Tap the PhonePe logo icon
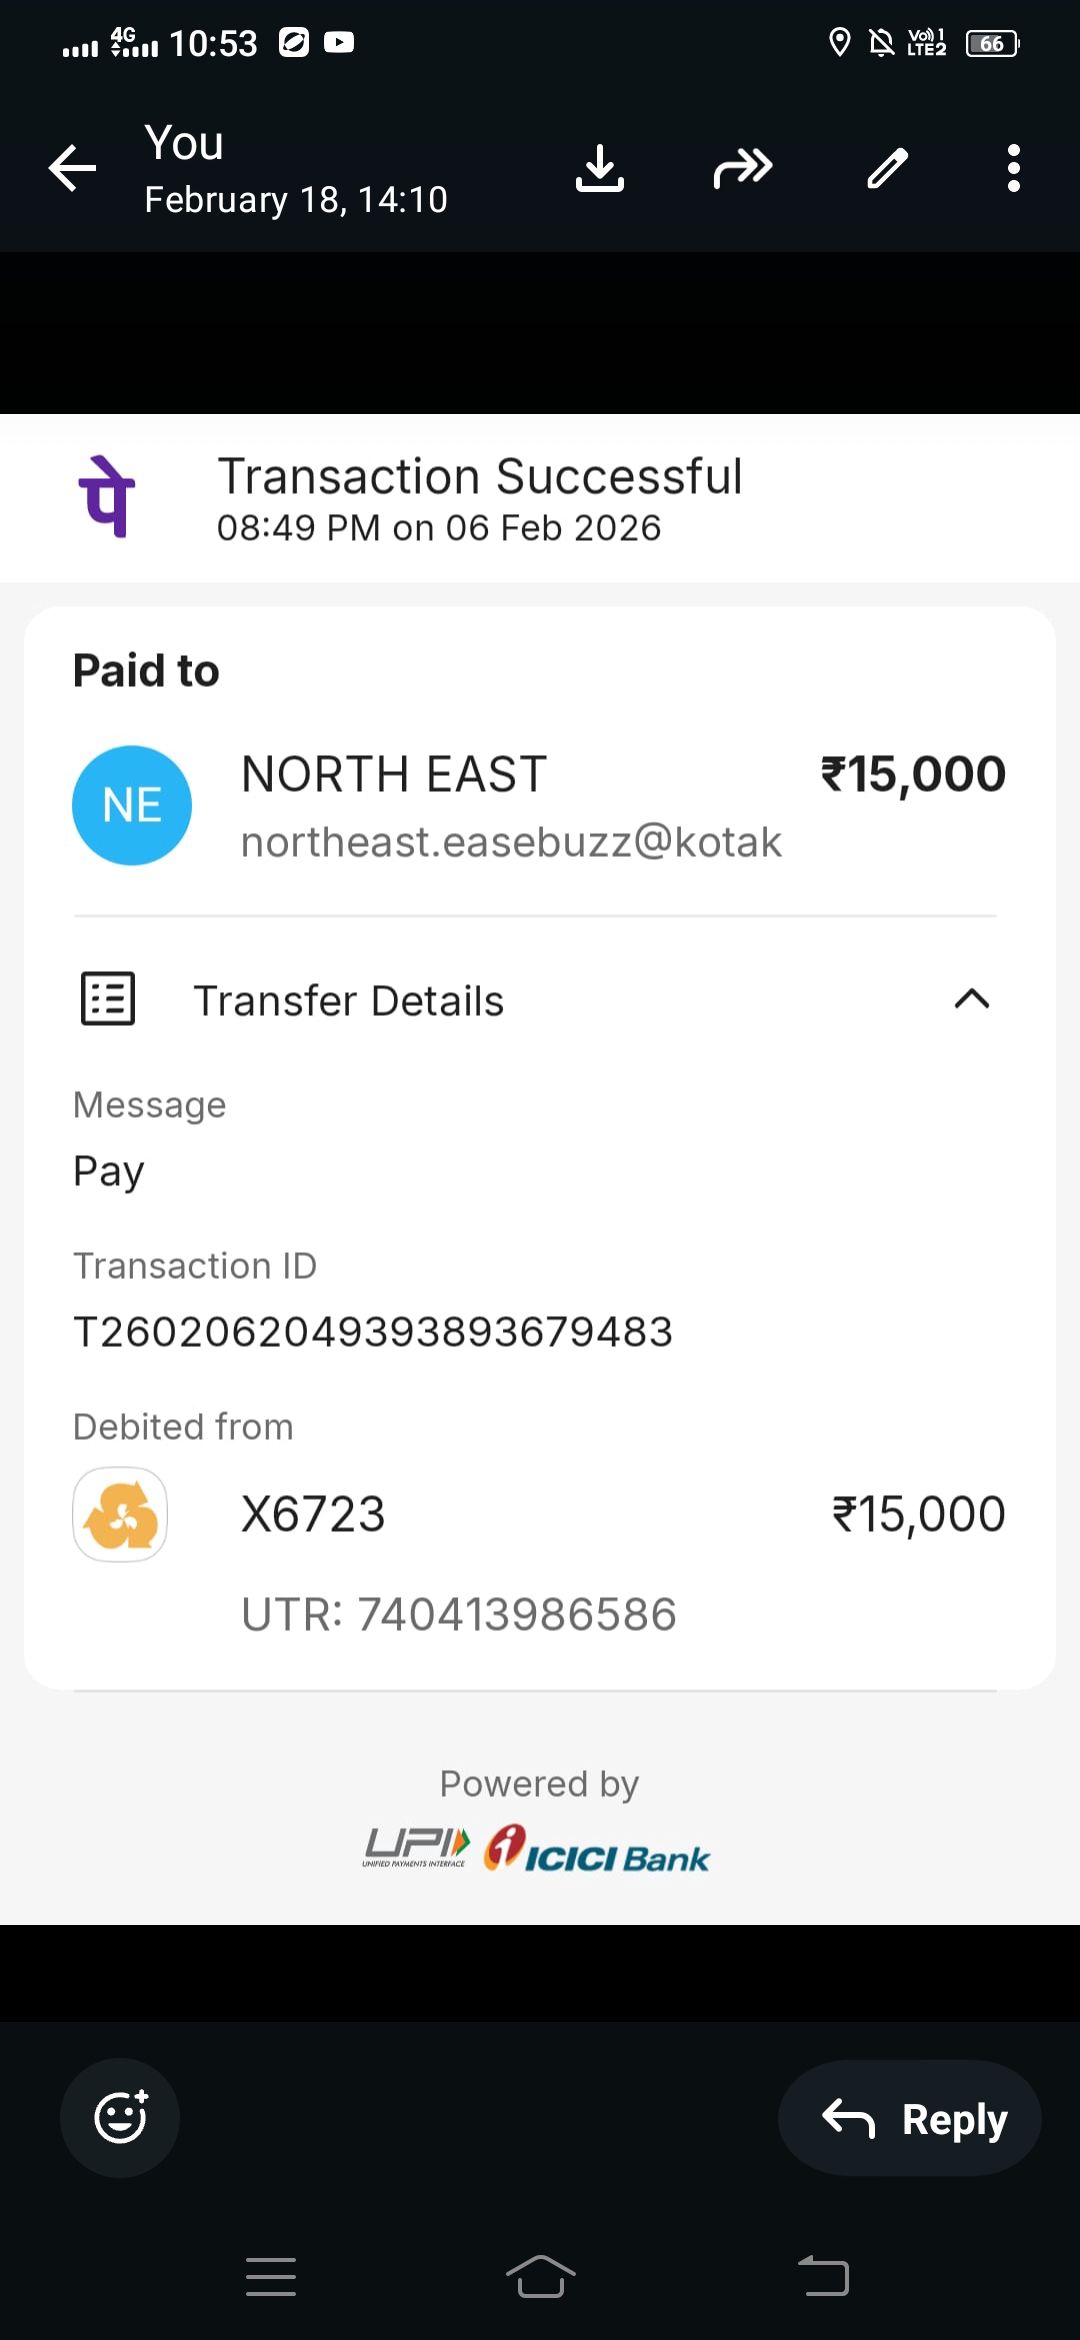This screenshot has width=1080, height=2340. click(107, 497)
